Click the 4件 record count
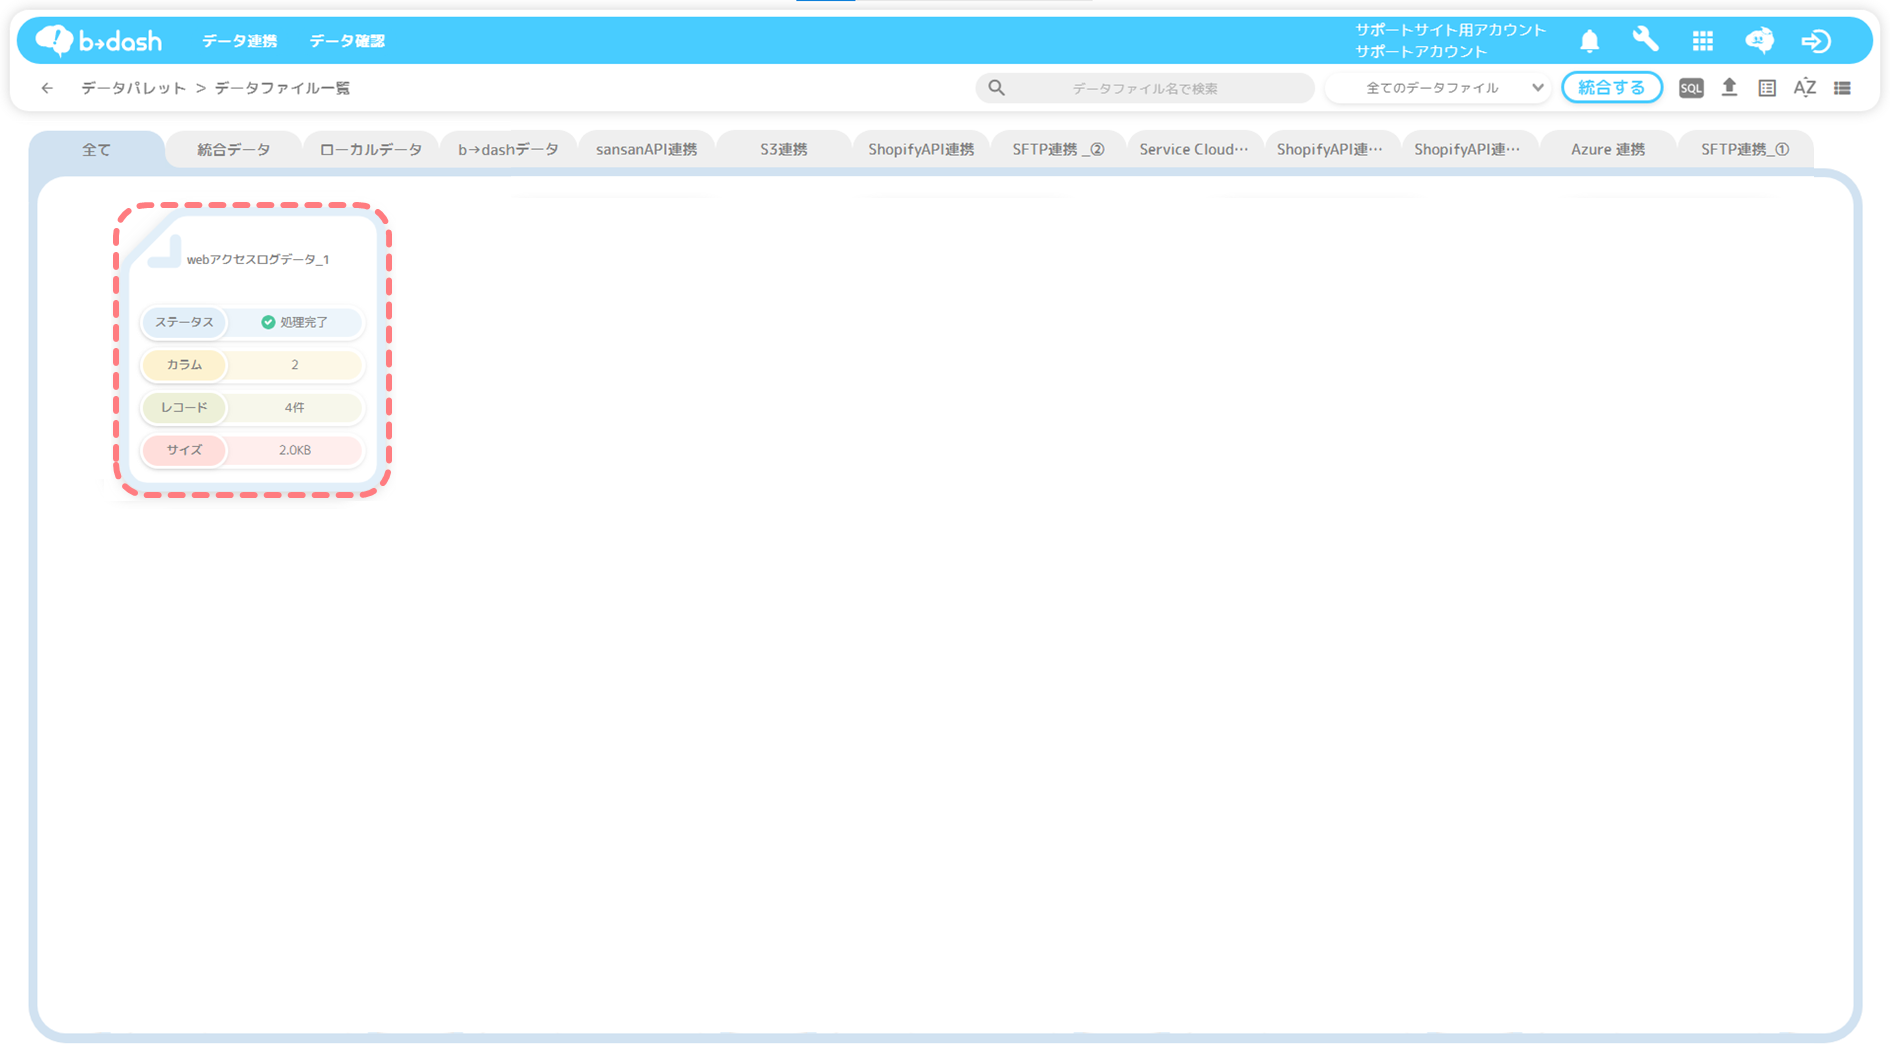Screen dimensions: 1890x1063 point(294,408)
